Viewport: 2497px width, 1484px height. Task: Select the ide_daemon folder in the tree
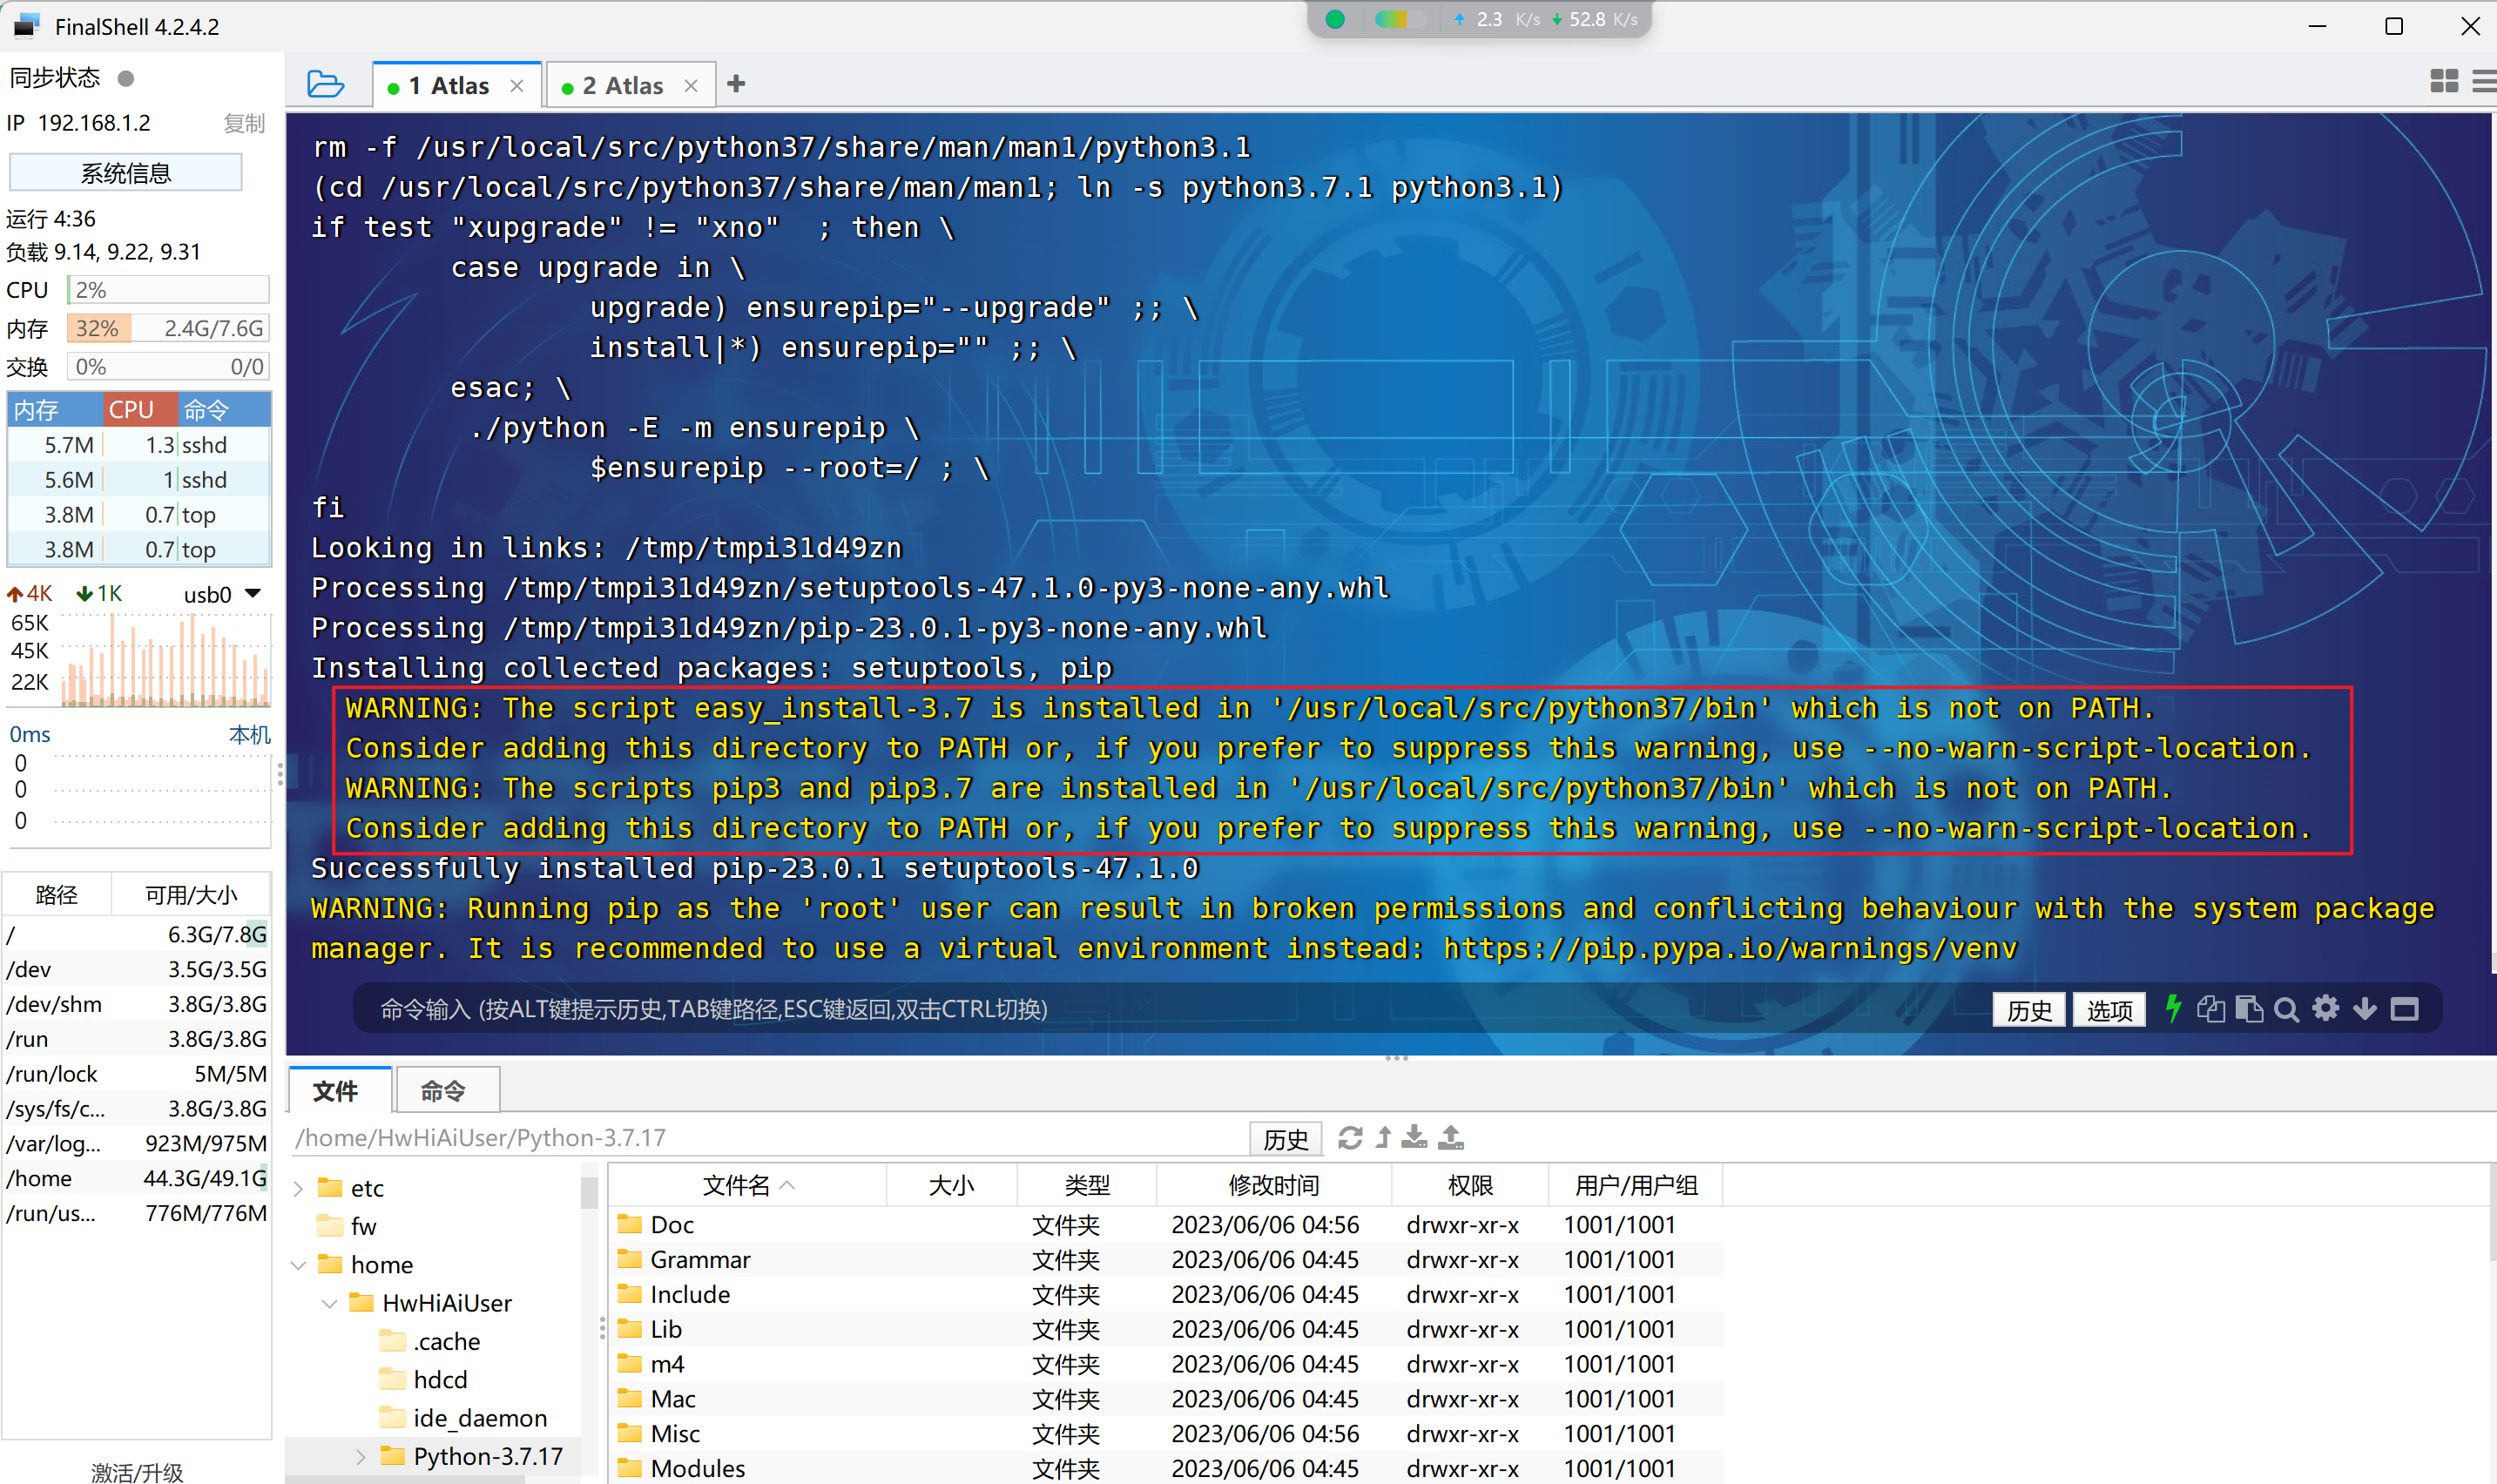(464, 1418)
